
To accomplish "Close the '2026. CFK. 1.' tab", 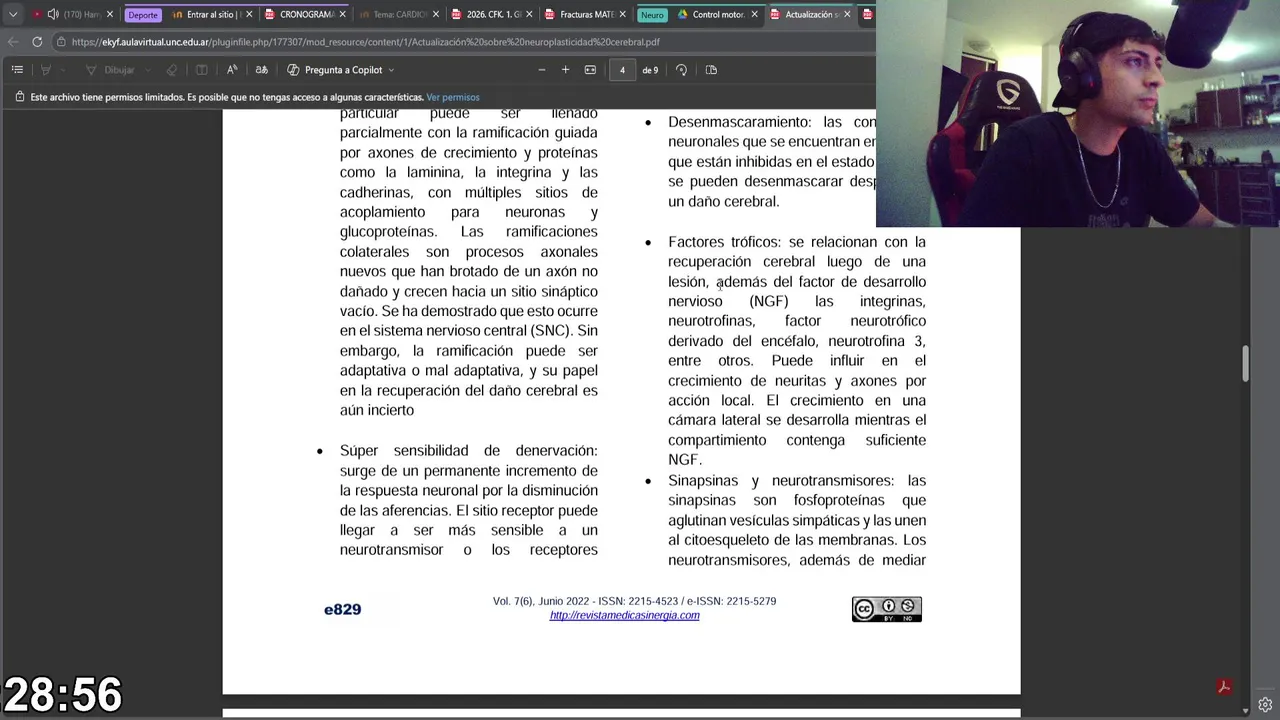I will click(529, 14).
